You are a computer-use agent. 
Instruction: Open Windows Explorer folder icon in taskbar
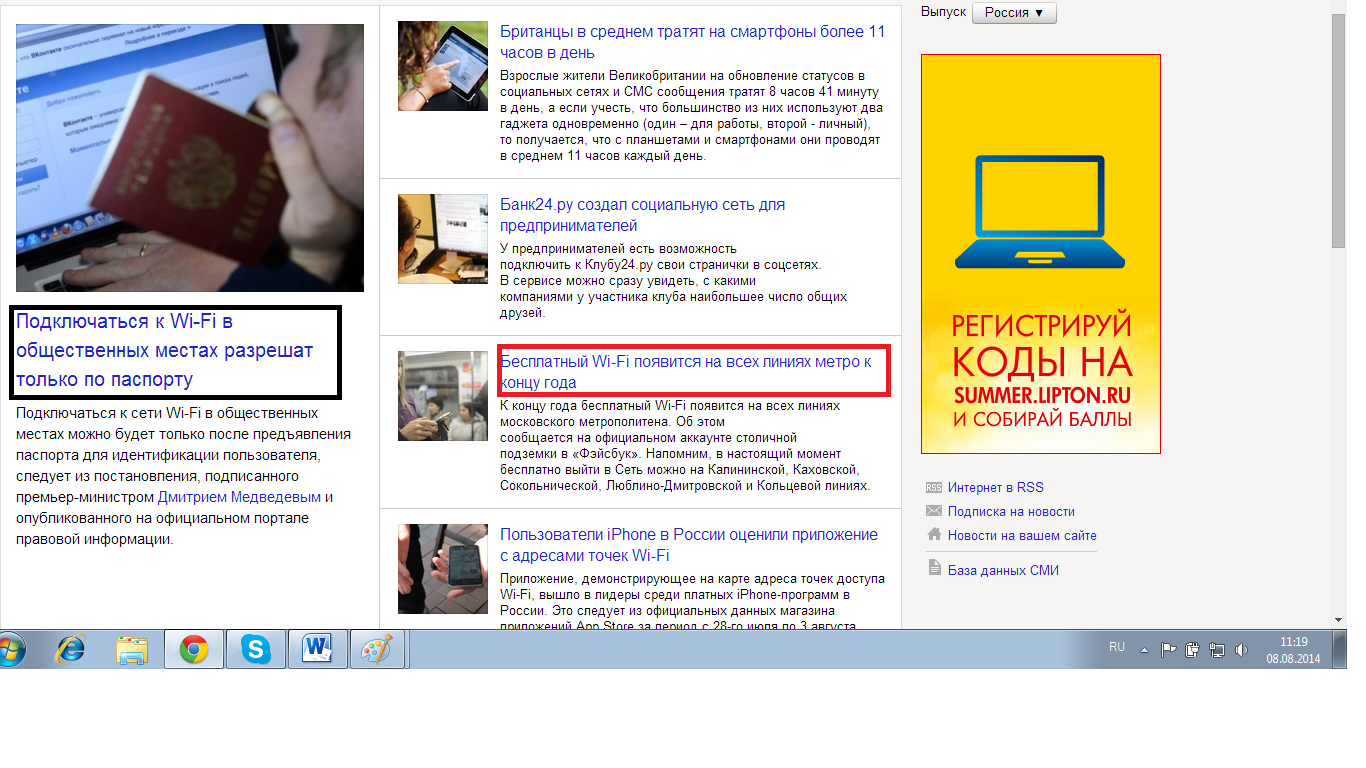(x=132, y=650)
